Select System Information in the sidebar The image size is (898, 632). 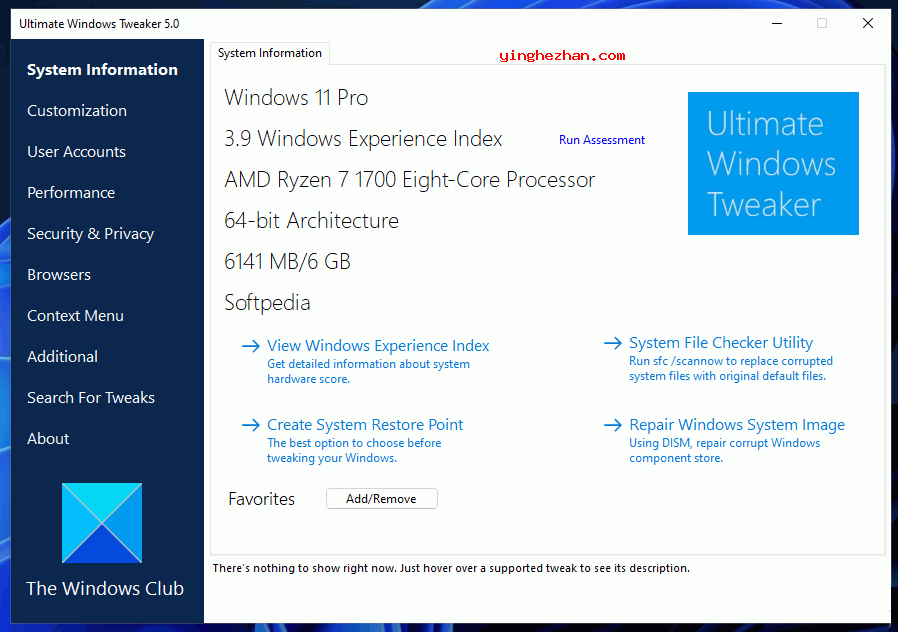102,70
